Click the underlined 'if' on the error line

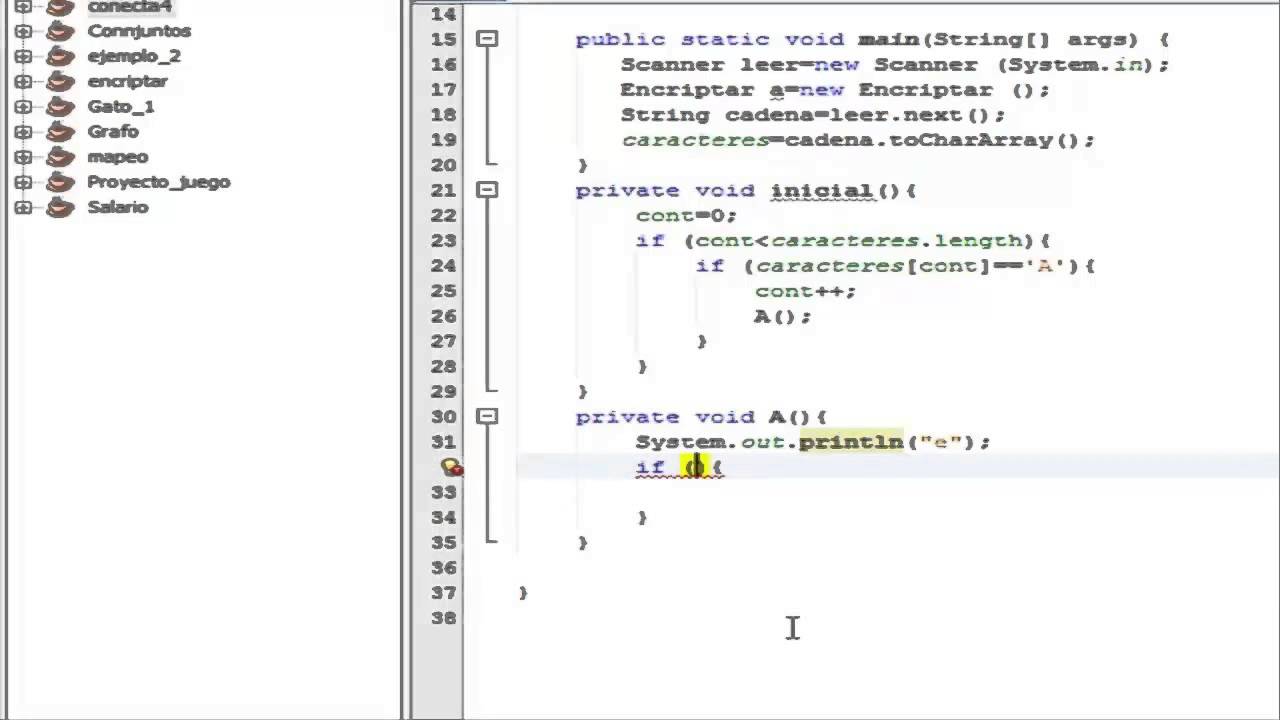click(650, 467)
